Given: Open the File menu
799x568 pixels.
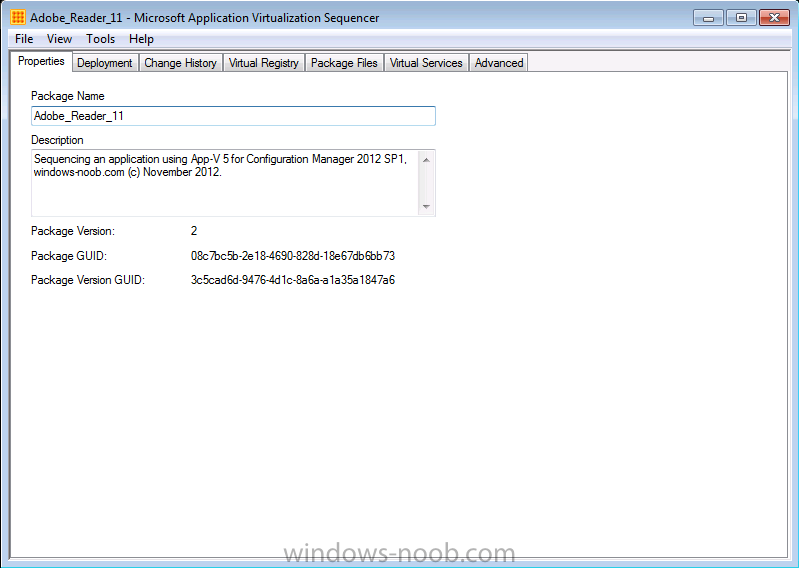Looking at the screenshot, I should click(24, 39).
